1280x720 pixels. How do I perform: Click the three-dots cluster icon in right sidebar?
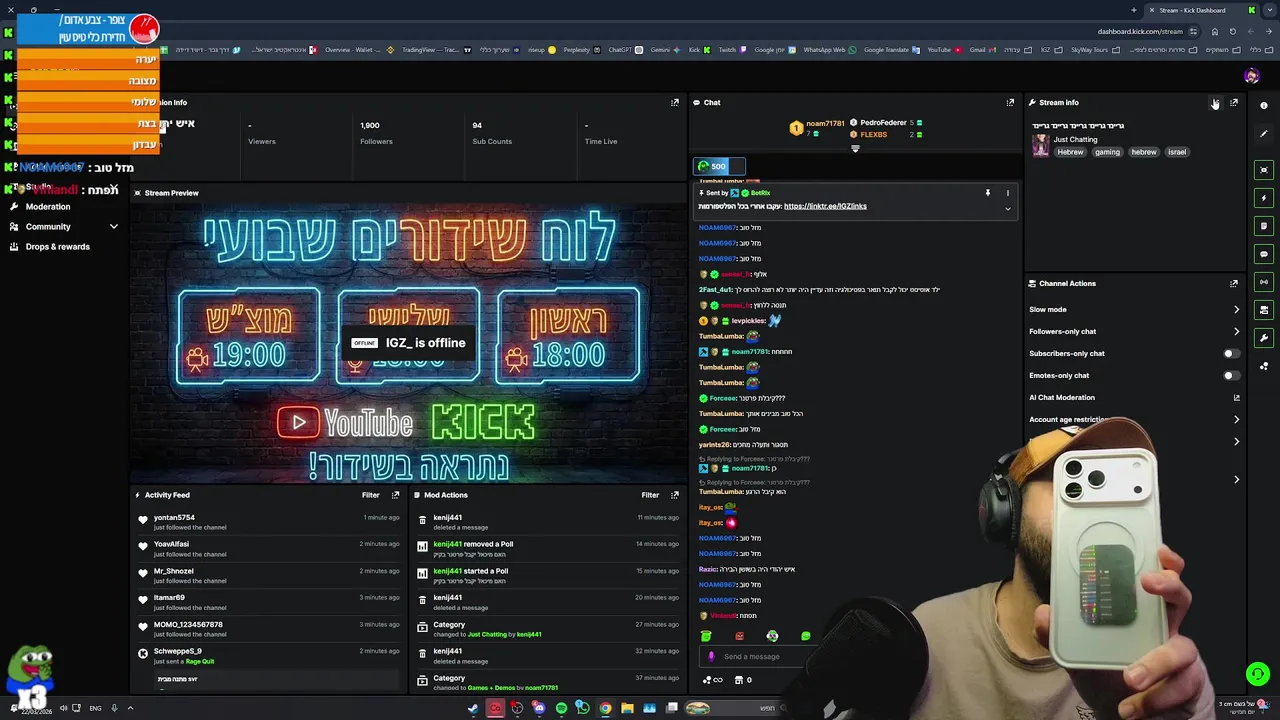[x=1264, y=366]
